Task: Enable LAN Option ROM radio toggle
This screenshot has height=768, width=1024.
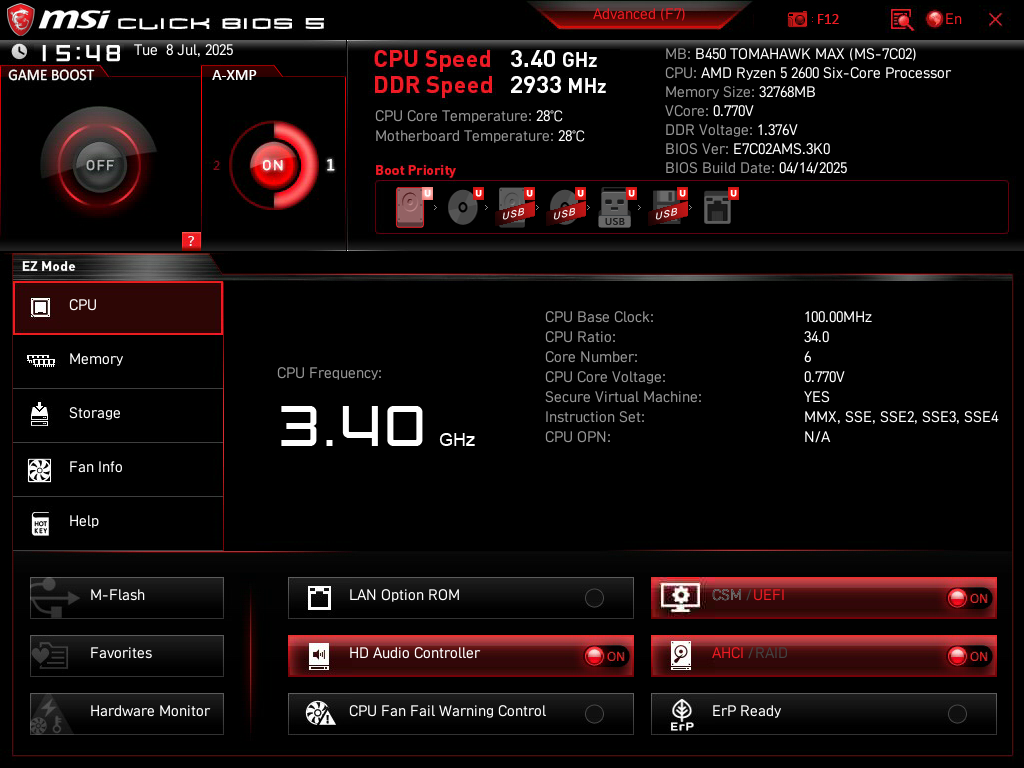Action: 594,598
